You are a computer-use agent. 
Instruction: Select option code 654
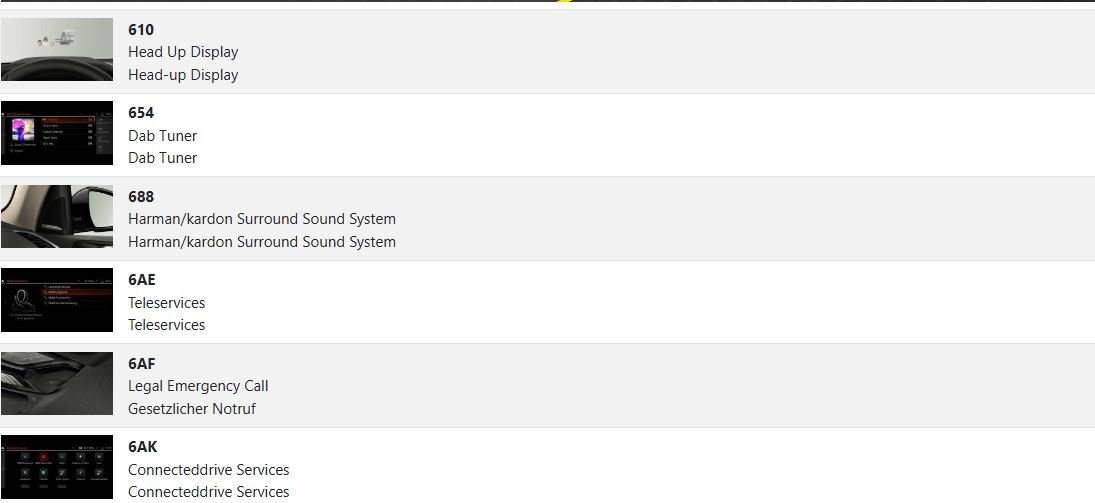point(141,113)
